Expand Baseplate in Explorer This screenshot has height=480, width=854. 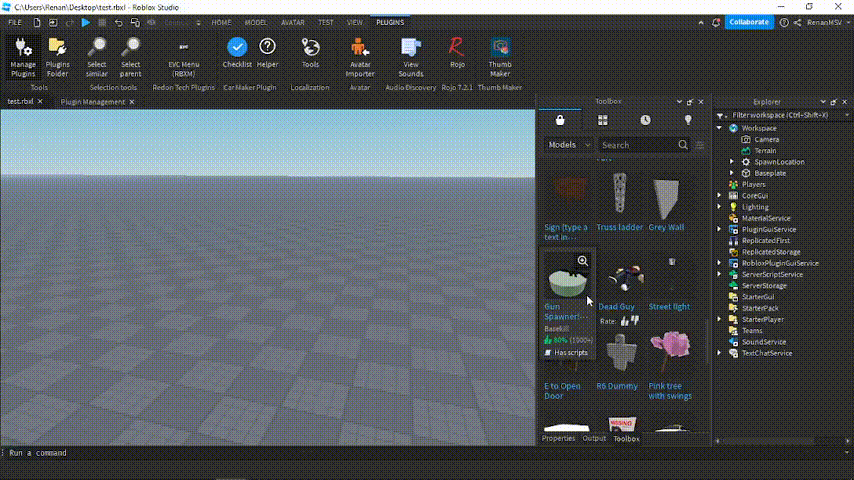click(x=732, y=173)
